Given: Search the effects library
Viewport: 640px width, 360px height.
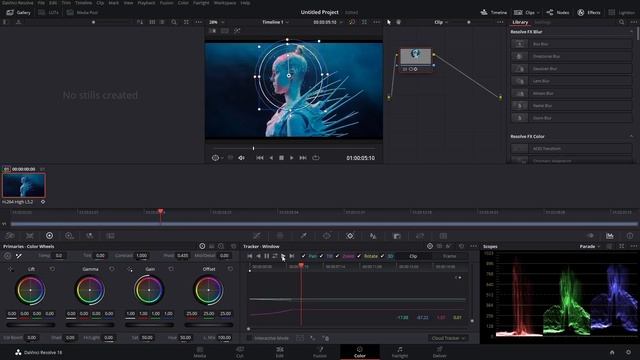Looking at the screenshot, I should click(x=622, y=22).
